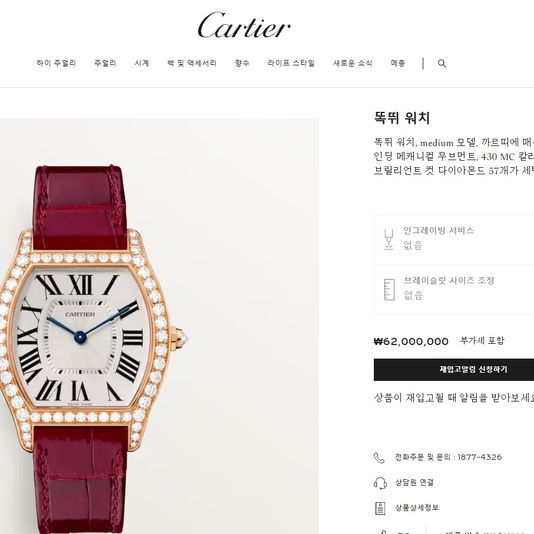
Task: Click the bracelet size ruler icon
Action: [x=389, y=290]
